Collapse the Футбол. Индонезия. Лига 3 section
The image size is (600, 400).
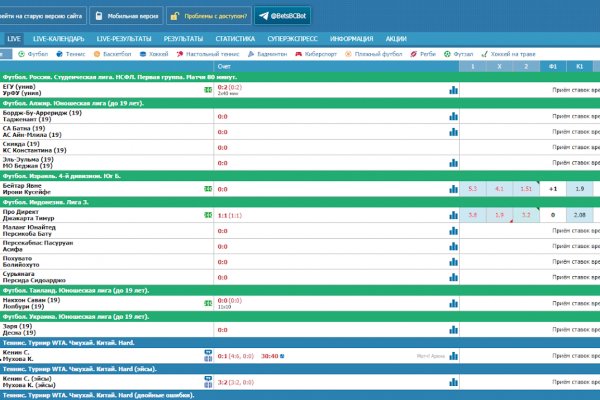pos(60,202)
